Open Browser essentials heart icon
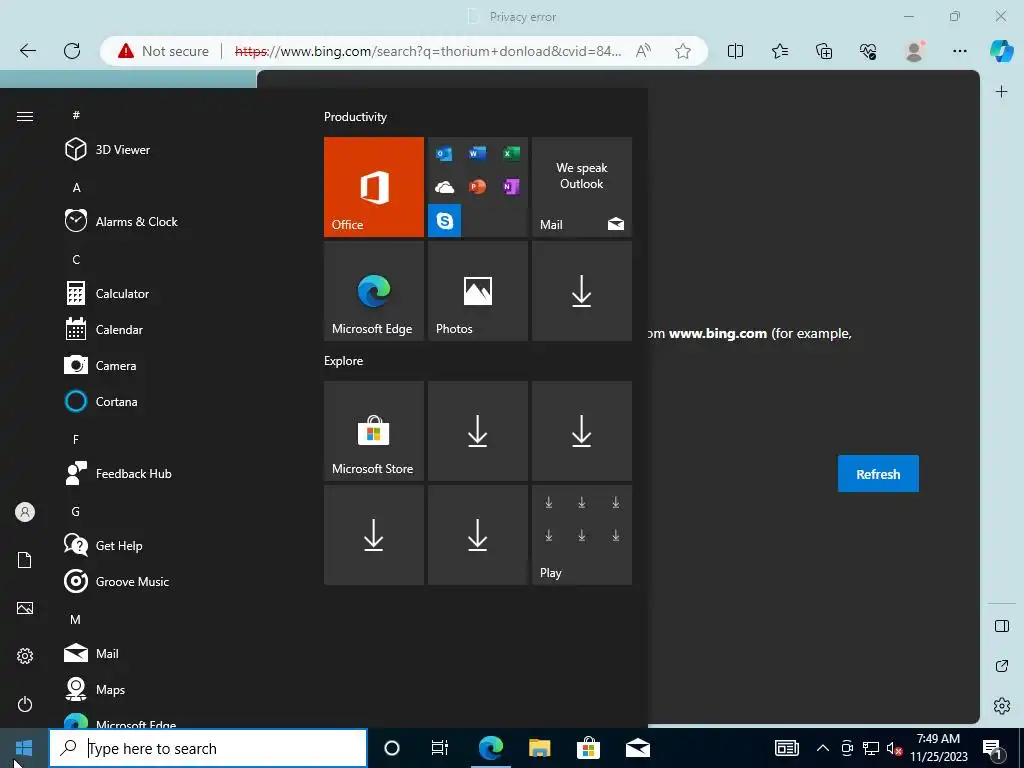This screenshot has height=768, width=1024. pos(869,51)
